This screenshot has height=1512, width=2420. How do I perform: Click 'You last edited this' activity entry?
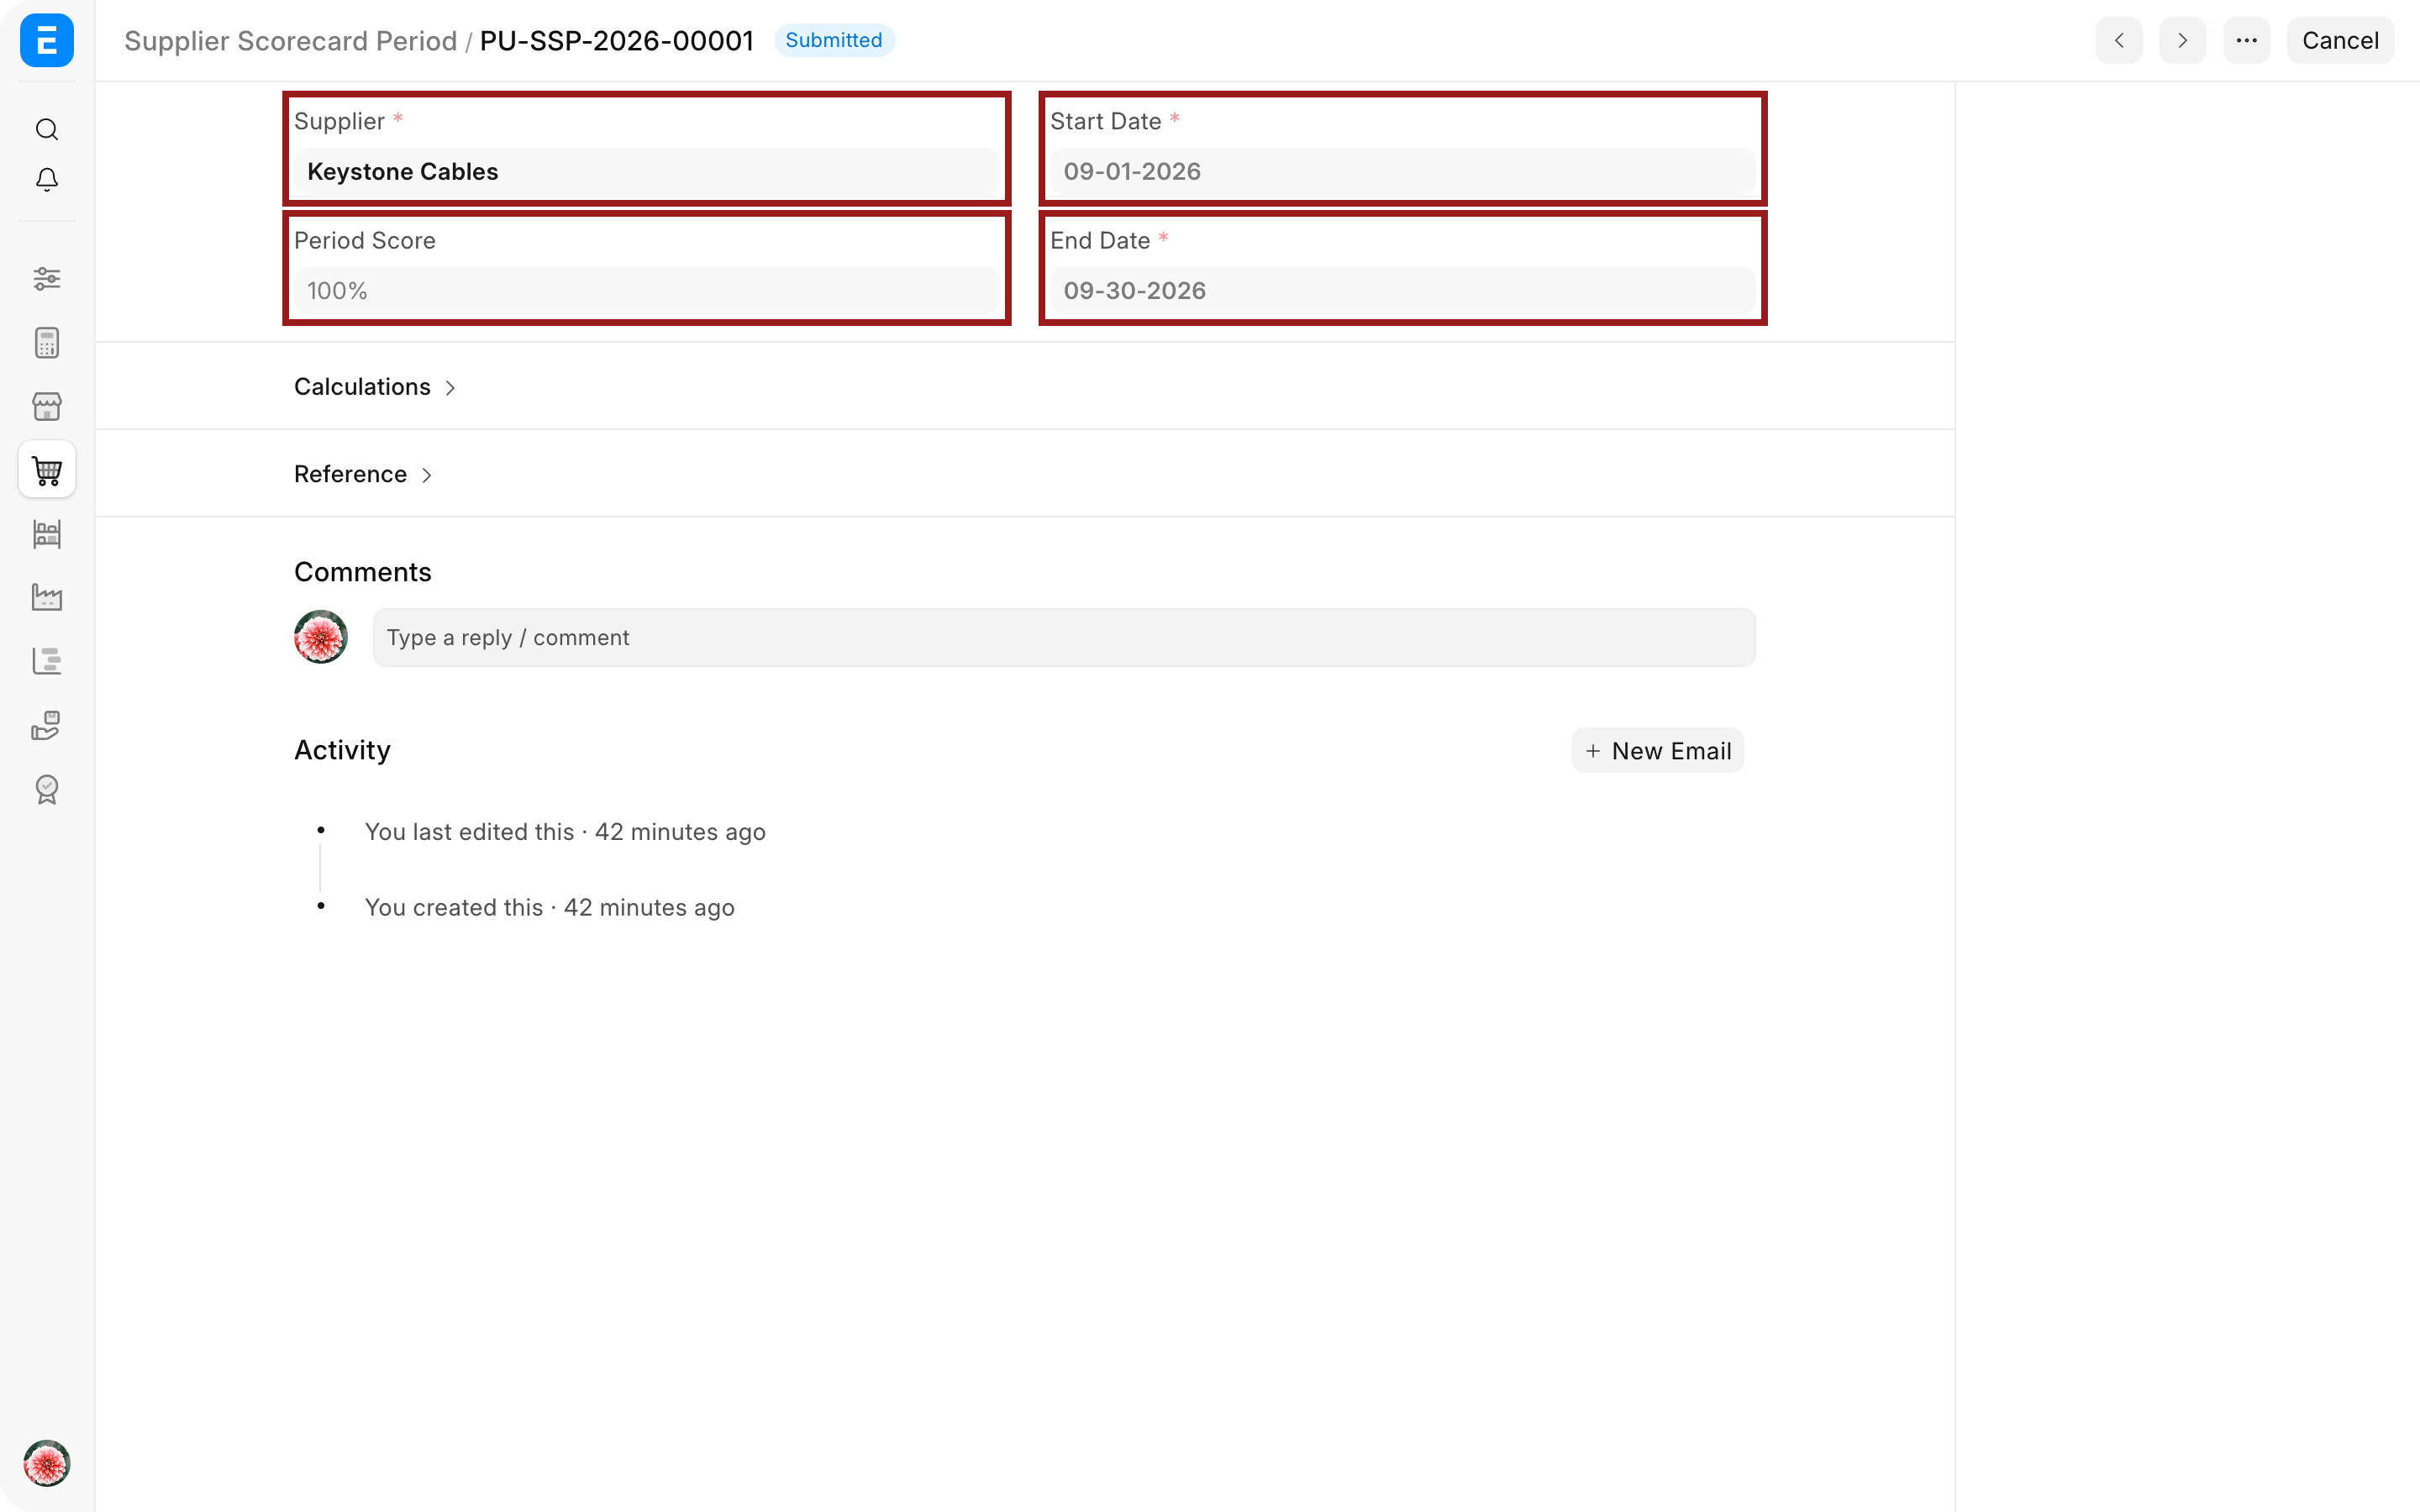(x=565, y=831)
